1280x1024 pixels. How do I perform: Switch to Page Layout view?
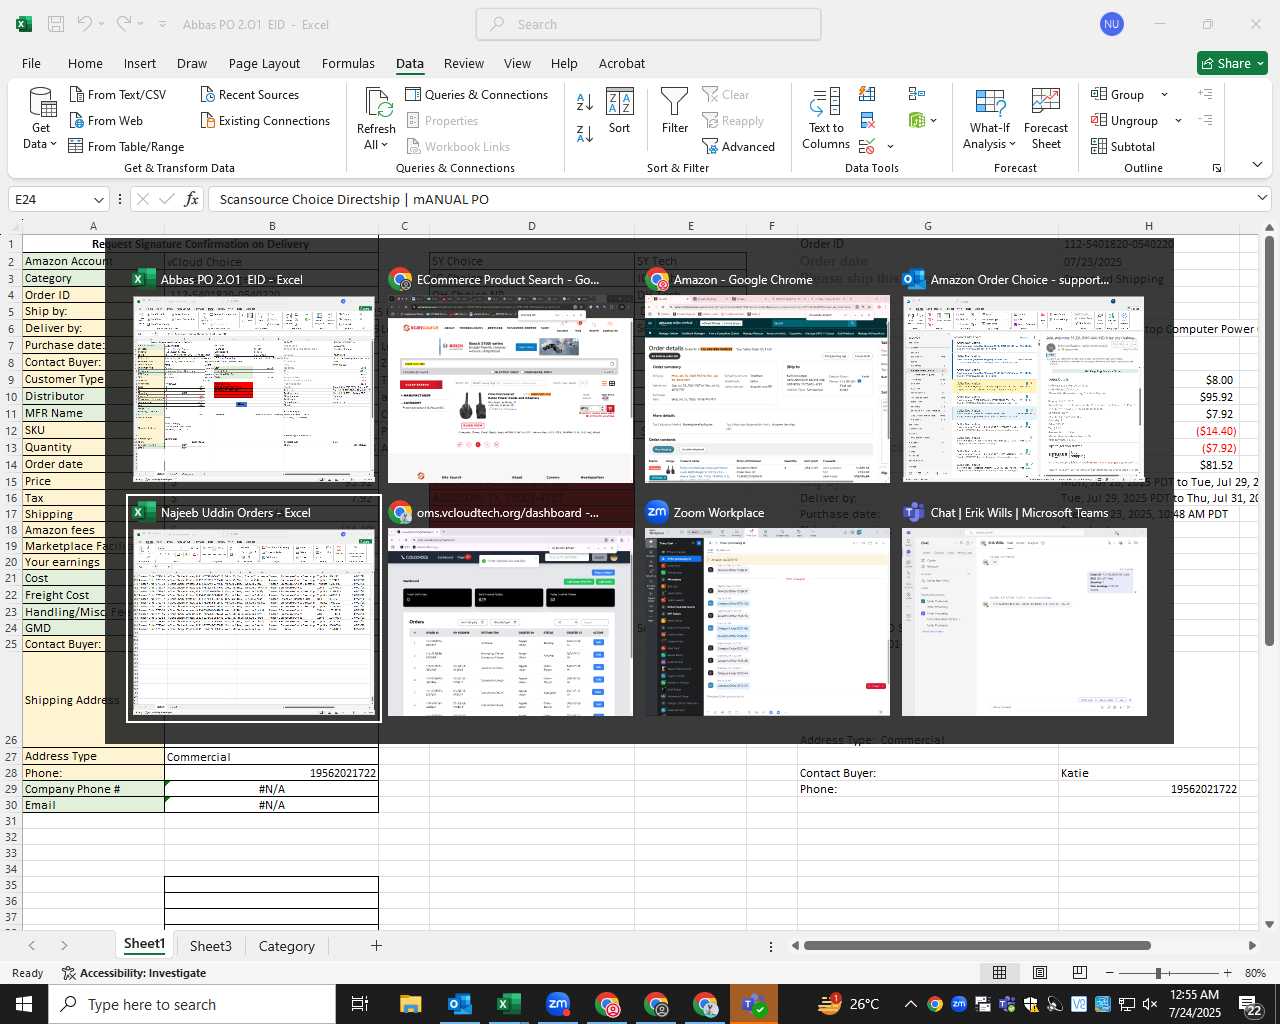tap(1040, 973)
